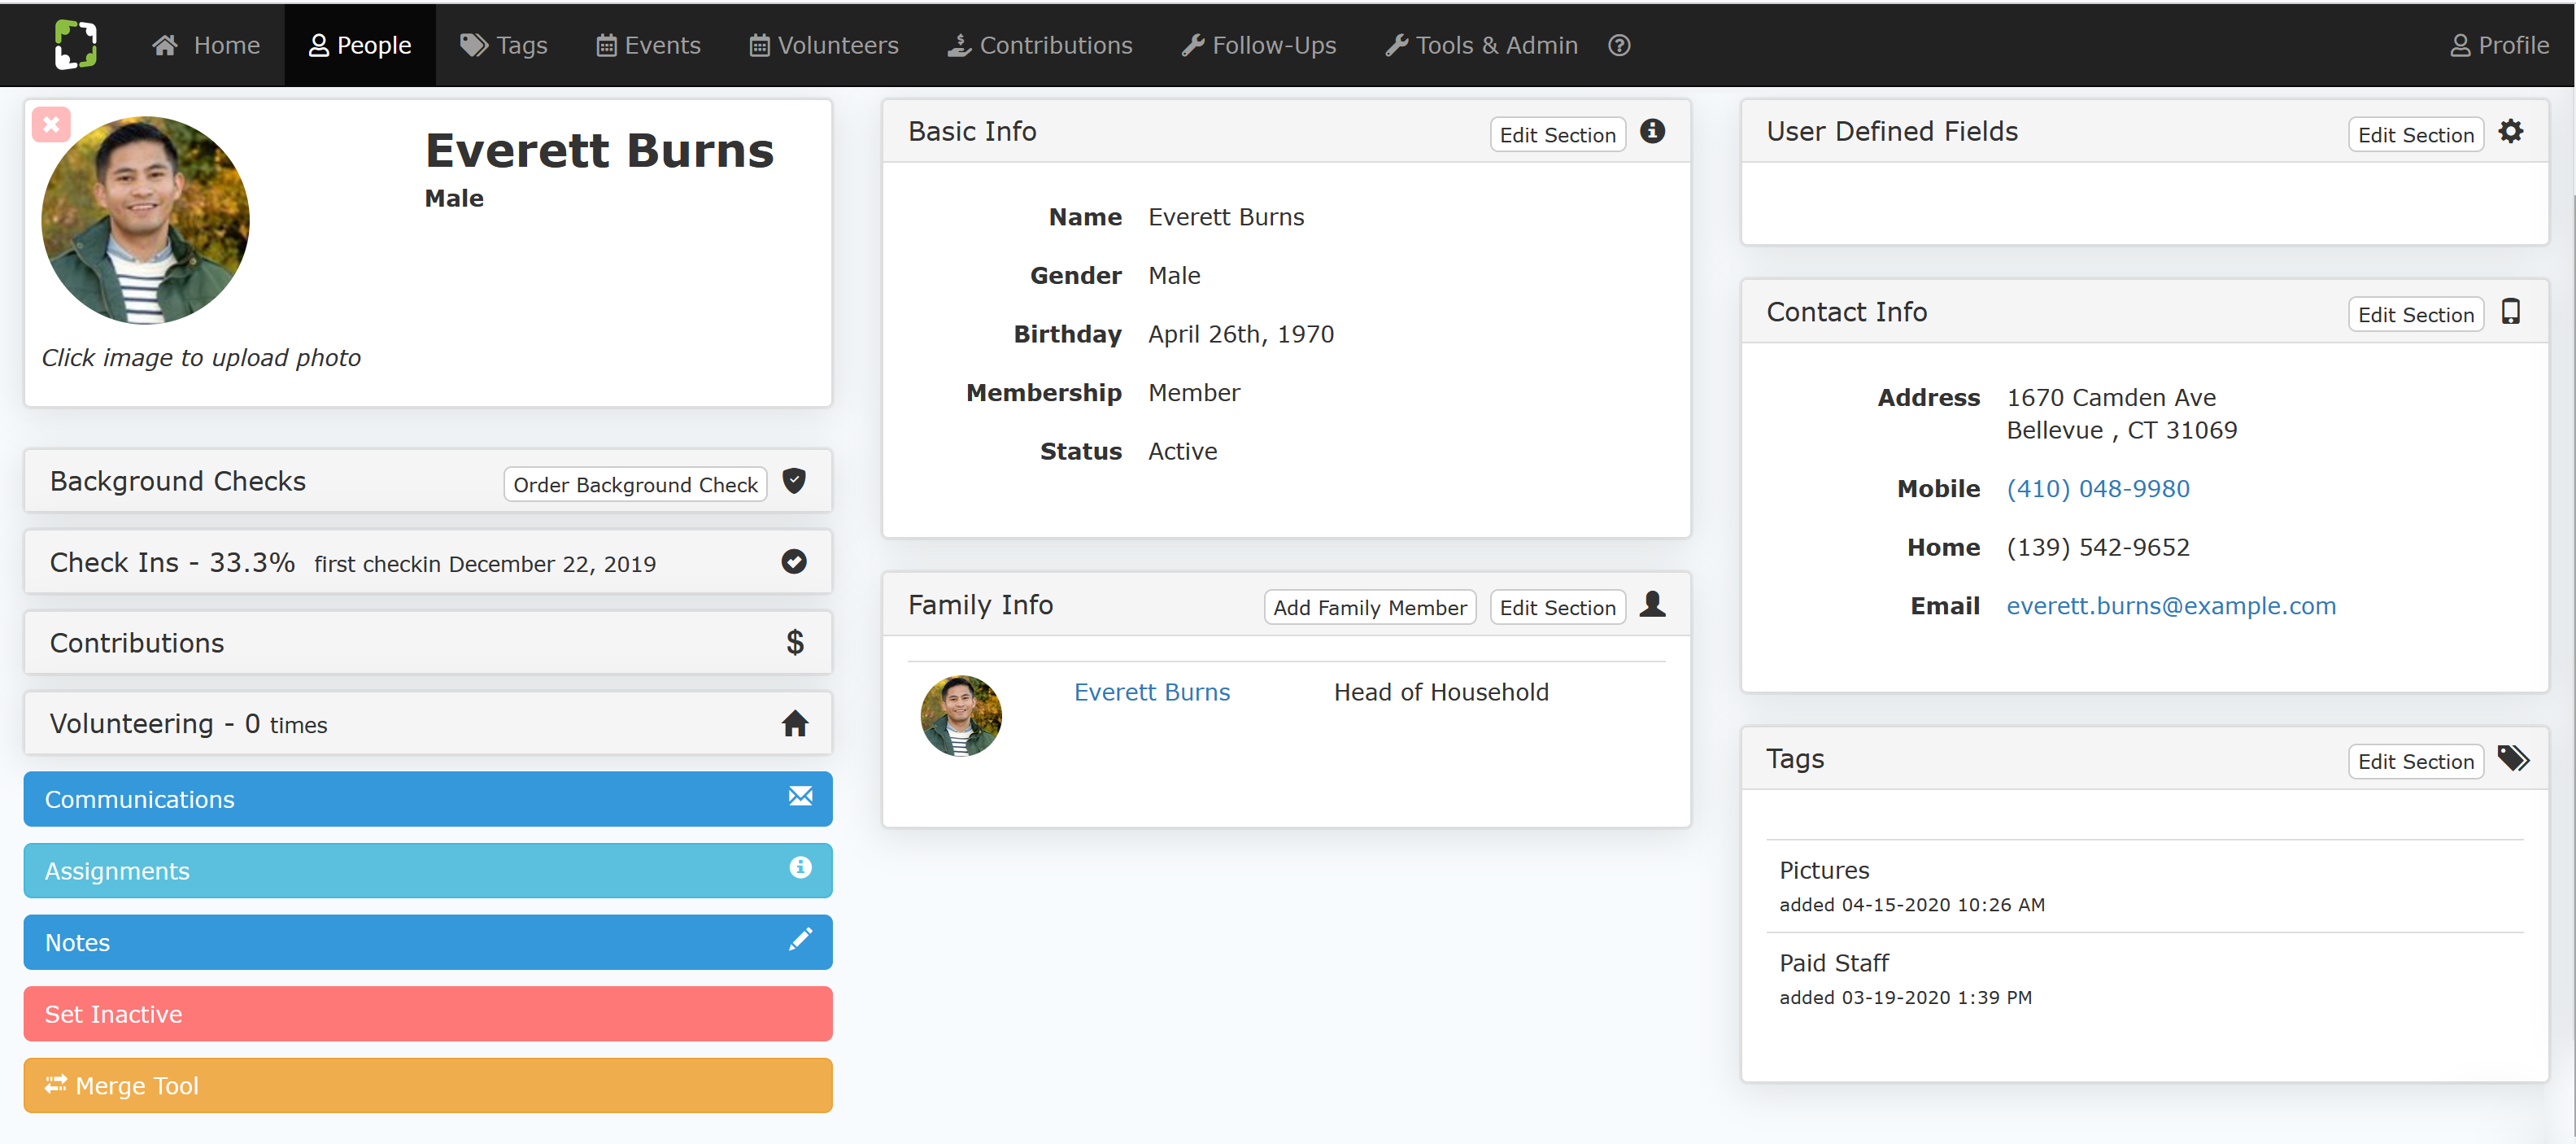Click Everett Burns profile photo to upload
Image resolution: width=2576 pixels, height=1144 pixels.
click(x=146, y=220)
